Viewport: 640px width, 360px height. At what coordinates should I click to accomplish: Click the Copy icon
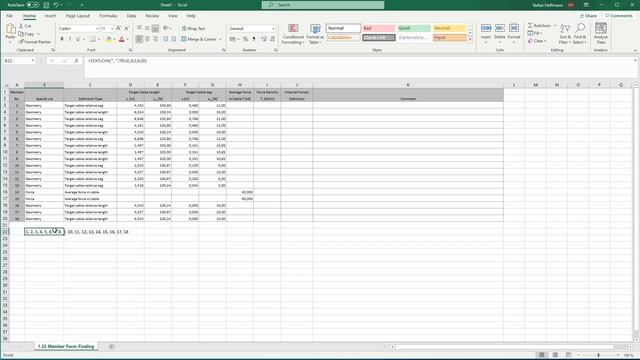(21, 34)
